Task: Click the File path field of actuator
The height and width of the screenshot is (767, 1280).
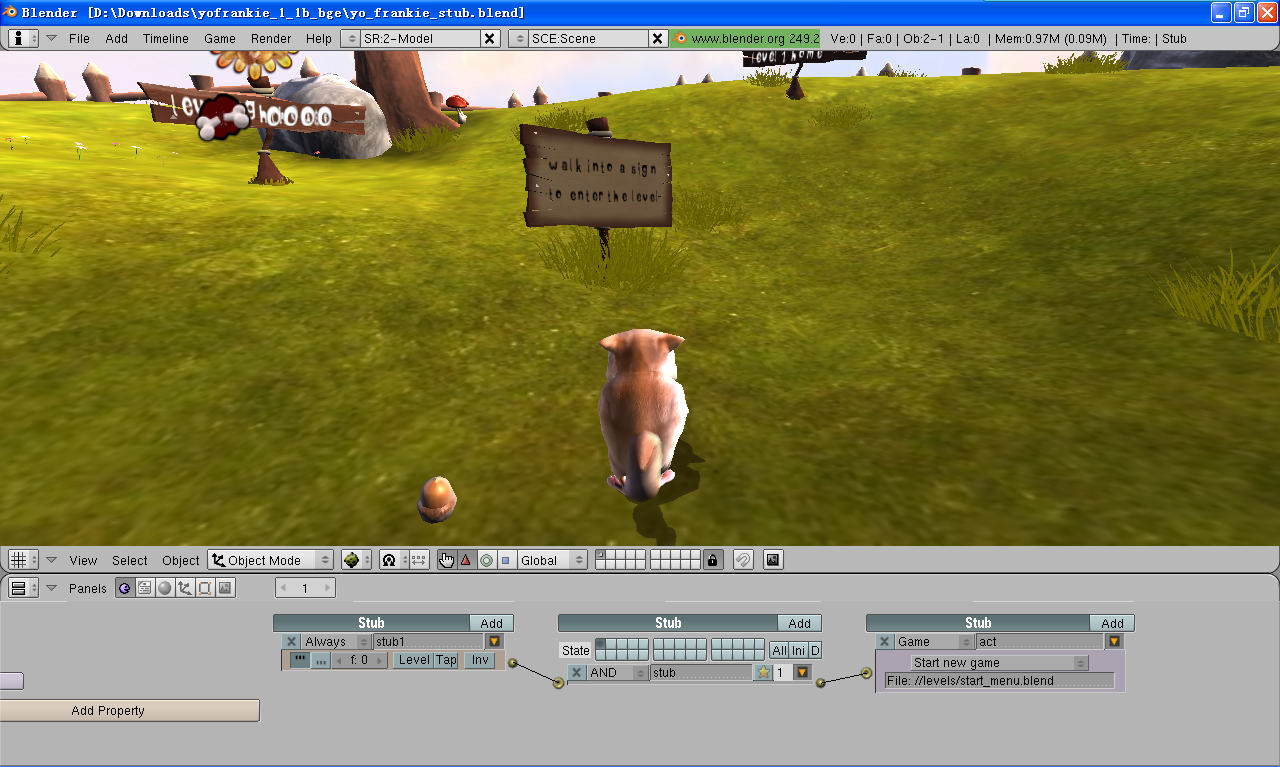Action: (x=999, y=681)
